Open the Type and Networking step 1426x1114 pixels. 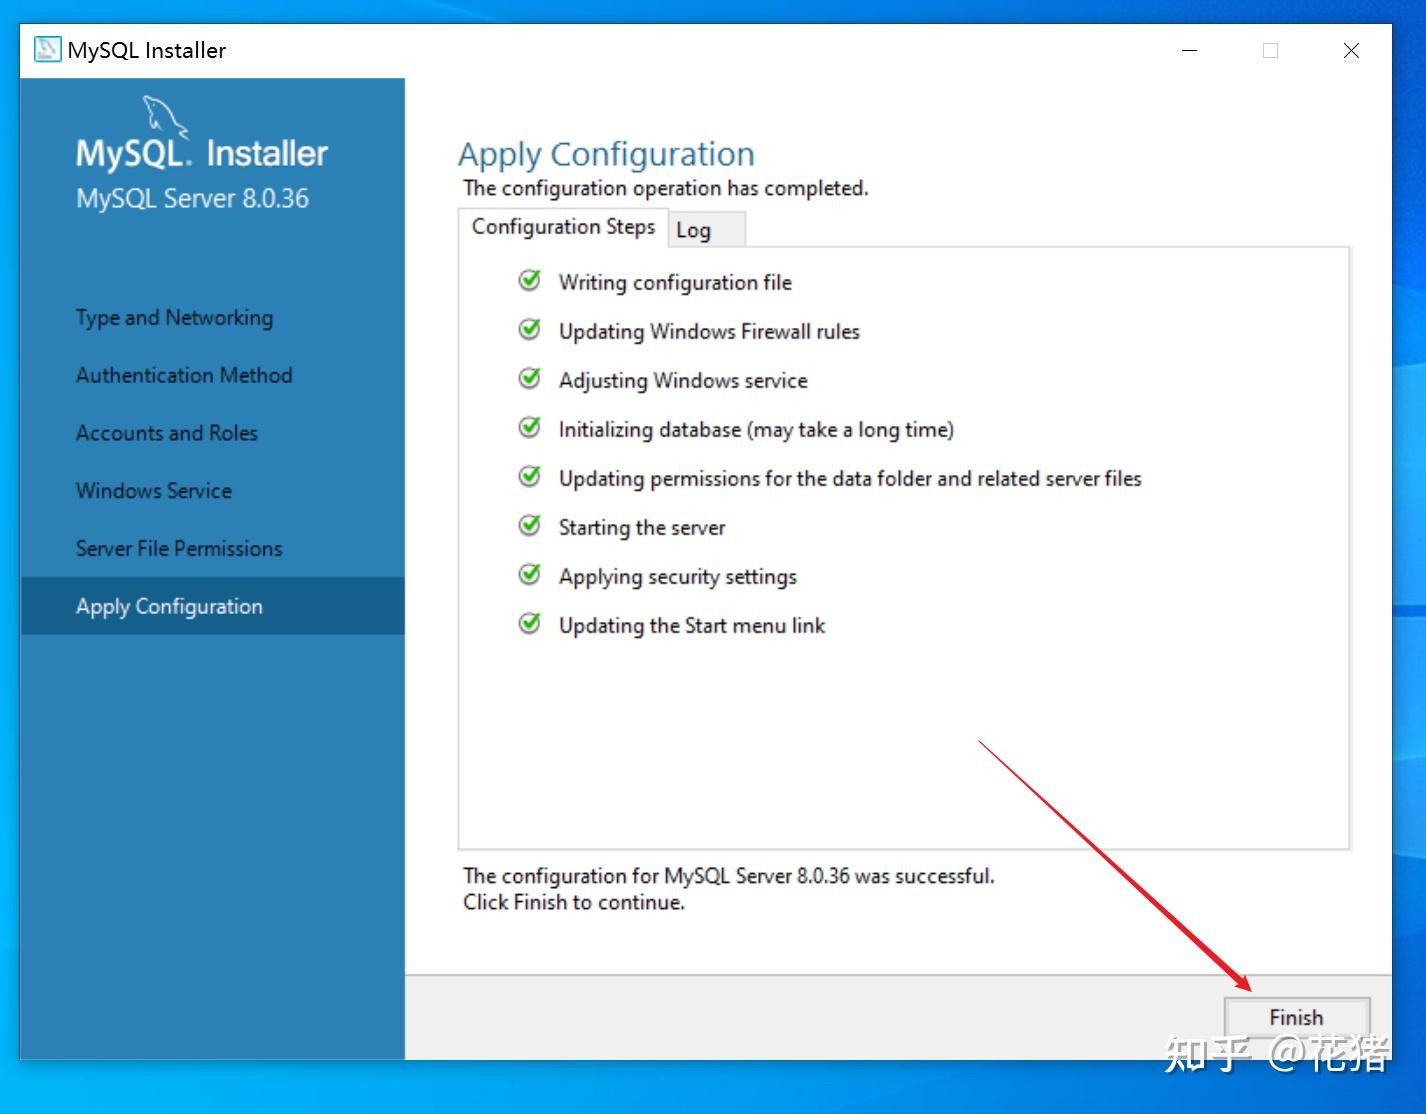(x=174, y=318)
